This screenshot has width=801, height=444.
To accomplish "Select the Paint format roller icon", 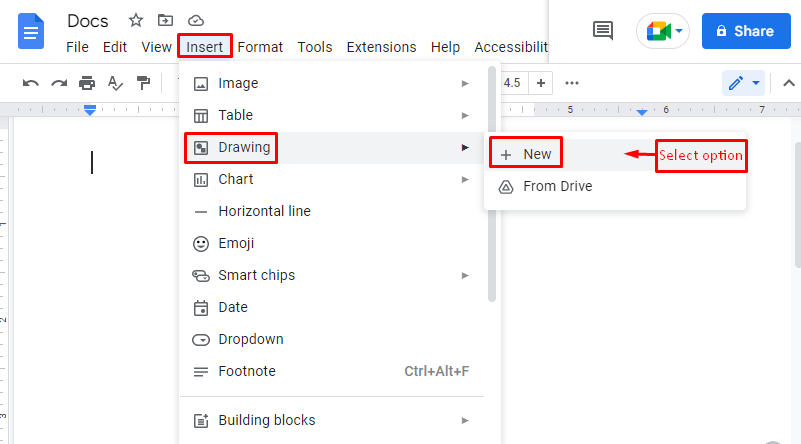I will (144, 83).
